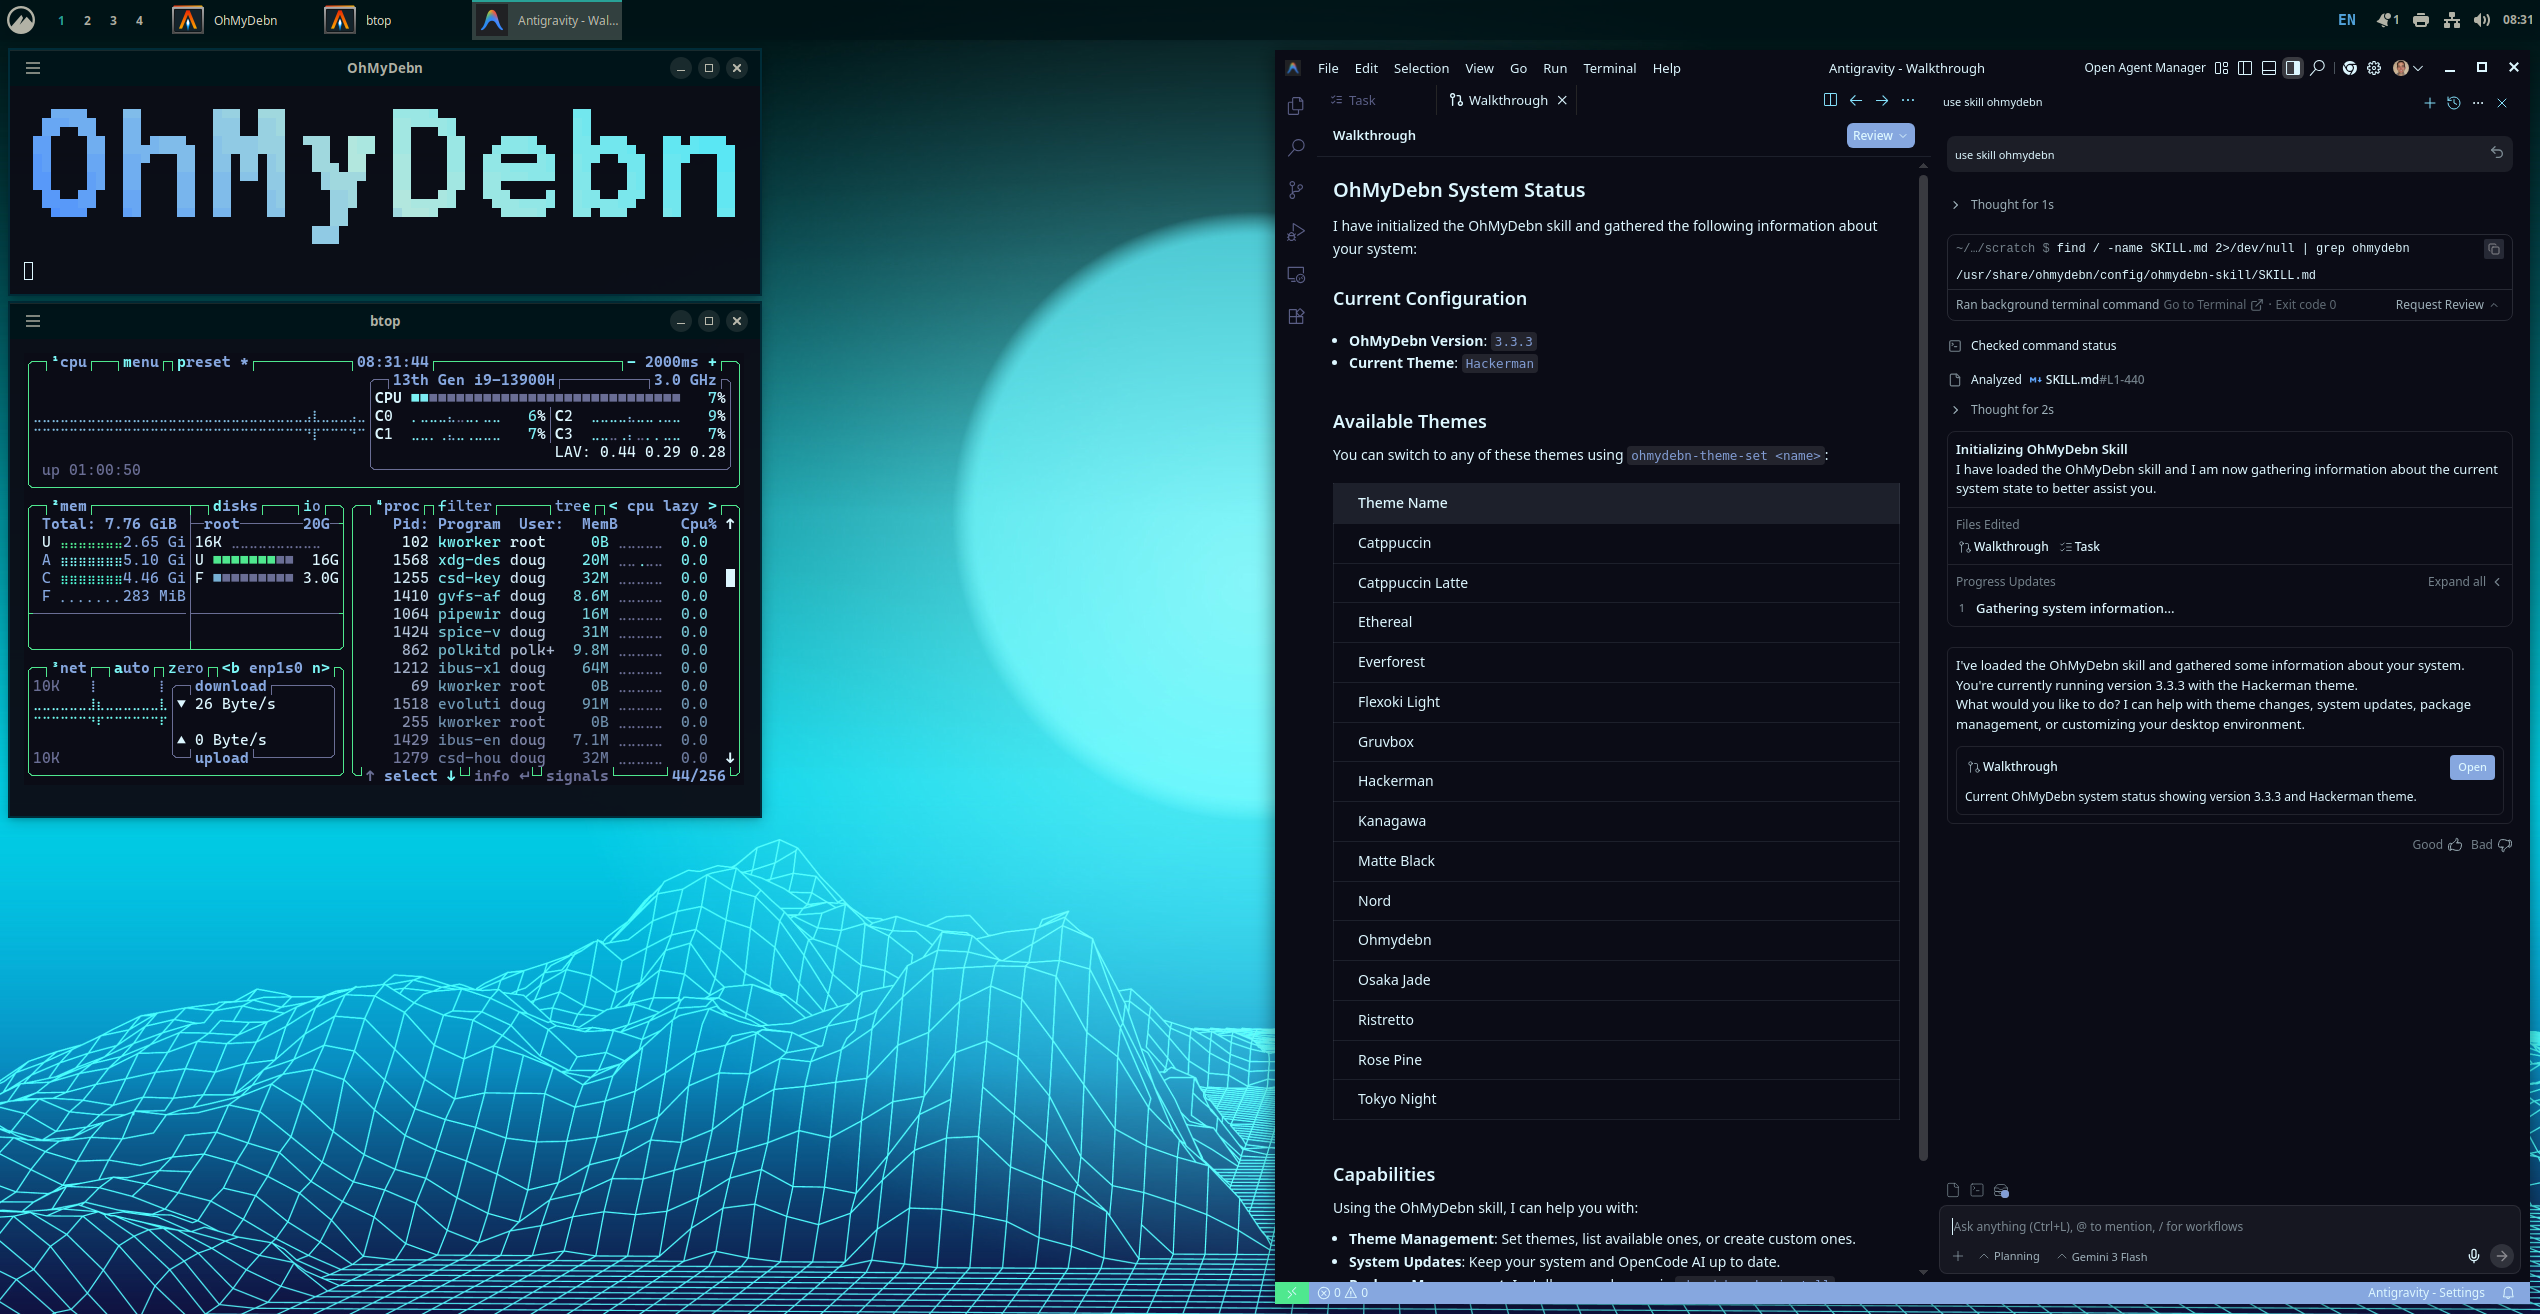Screen dimensions: 2540x1314
Task: Start new conversation with plus icon
Action: (2429, 103)
